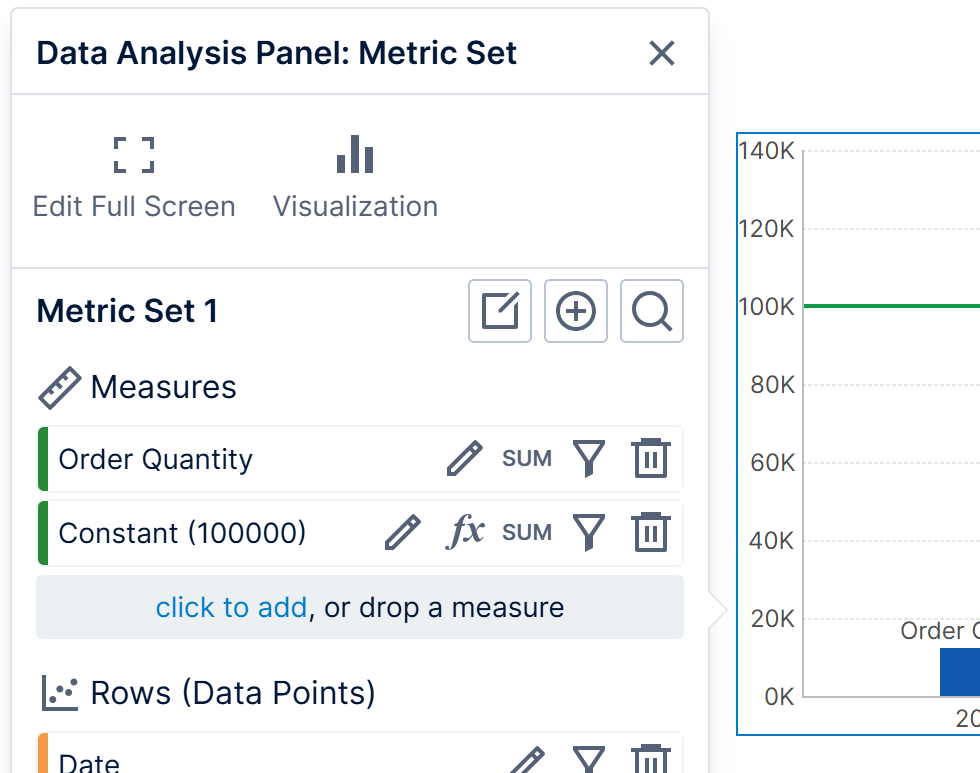Image resolution: width=980 pixels, height=773 pixels.
Task: Open filter for Constant (100000) measure
Action: point(589,533)
